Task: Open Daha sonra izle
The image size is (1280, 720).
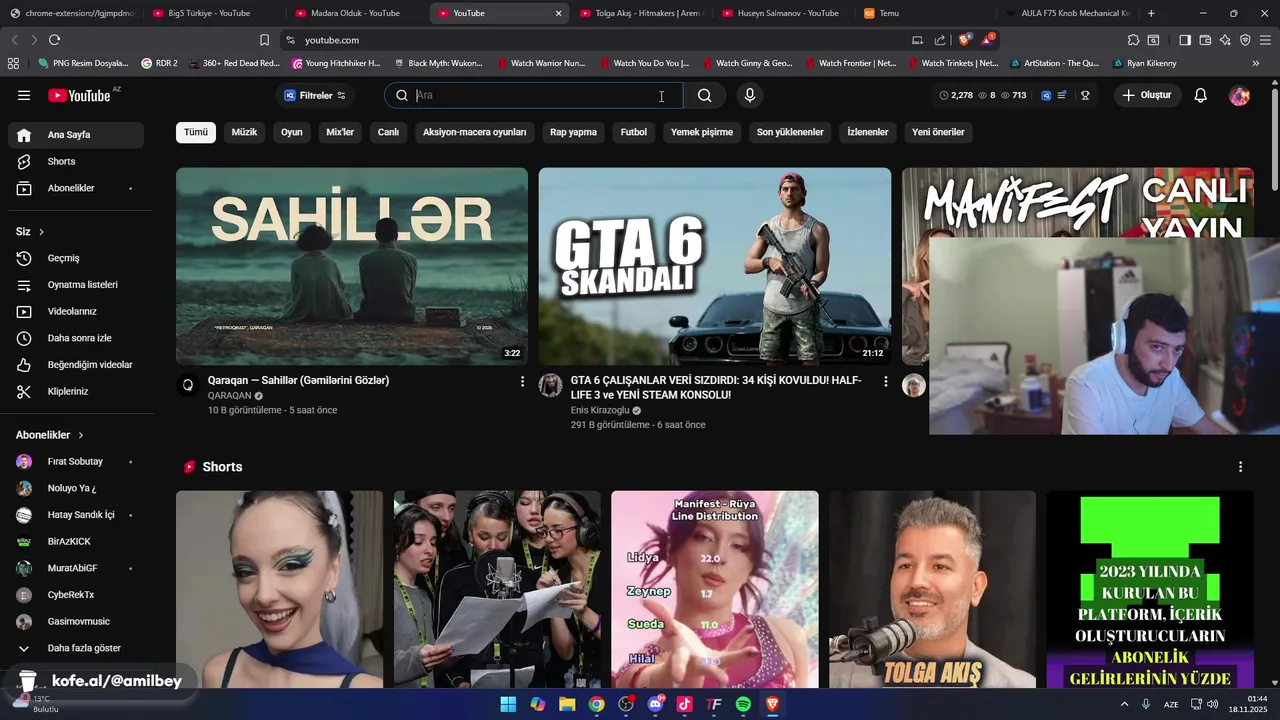Action: (76, 338)
